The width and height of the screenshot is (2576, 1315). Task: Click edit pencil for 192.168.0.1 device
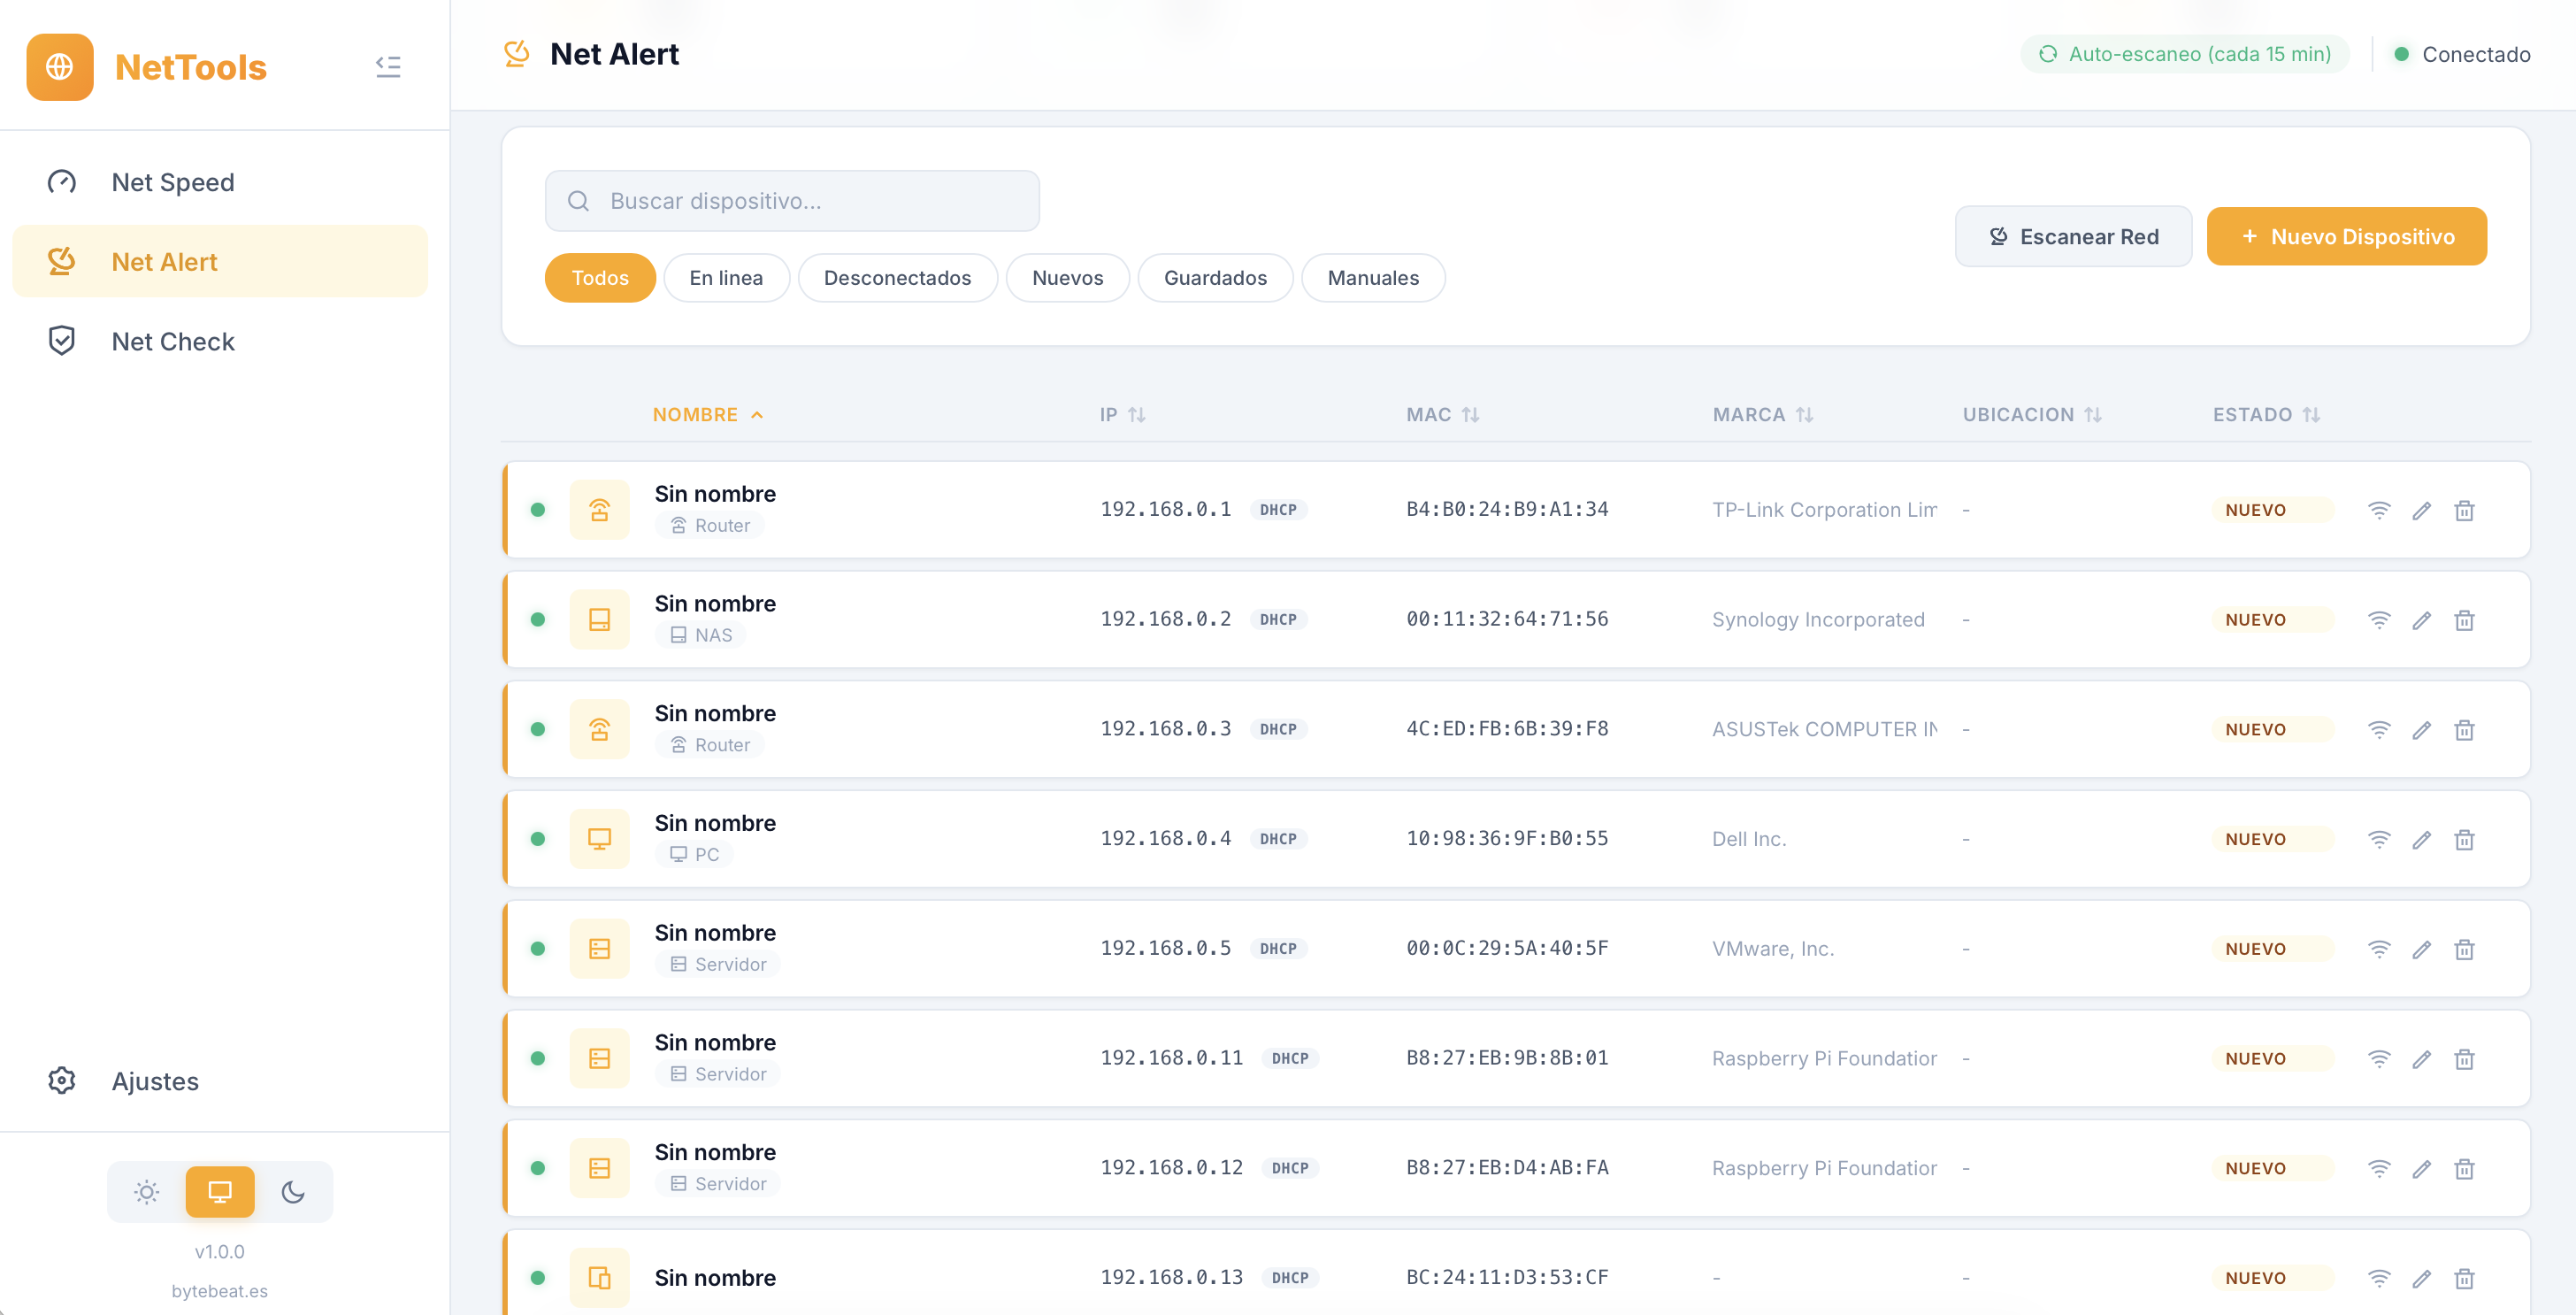click(x=2421, y=511)
